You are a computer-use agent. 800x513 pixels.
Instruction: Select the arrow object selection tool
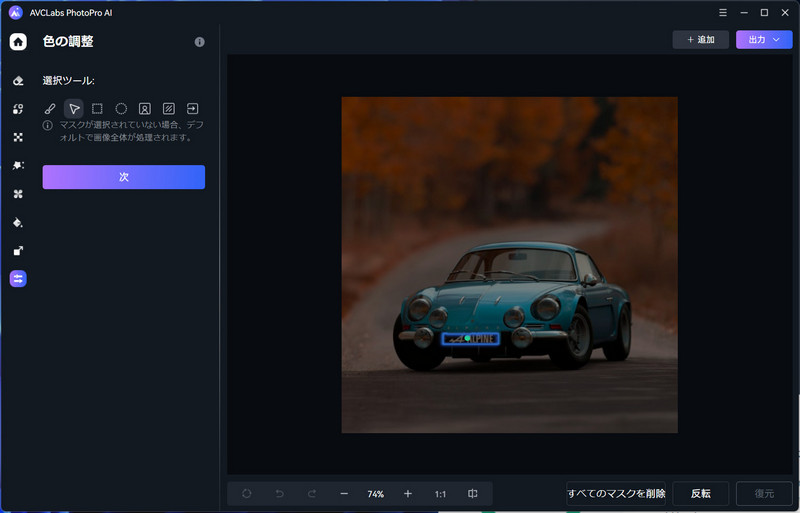pos(74,109)
